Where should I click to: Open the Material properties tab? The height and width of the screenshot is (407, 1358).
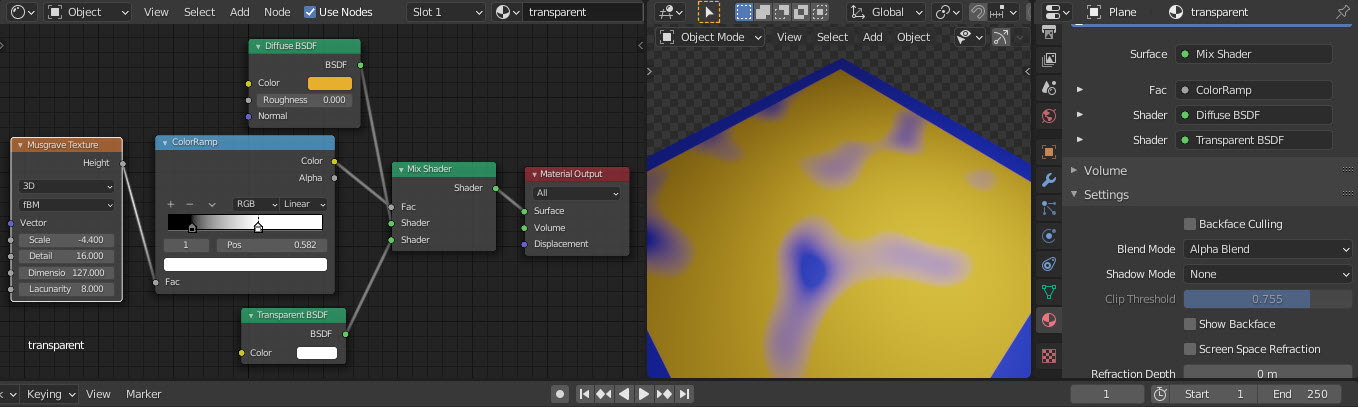1049,321
